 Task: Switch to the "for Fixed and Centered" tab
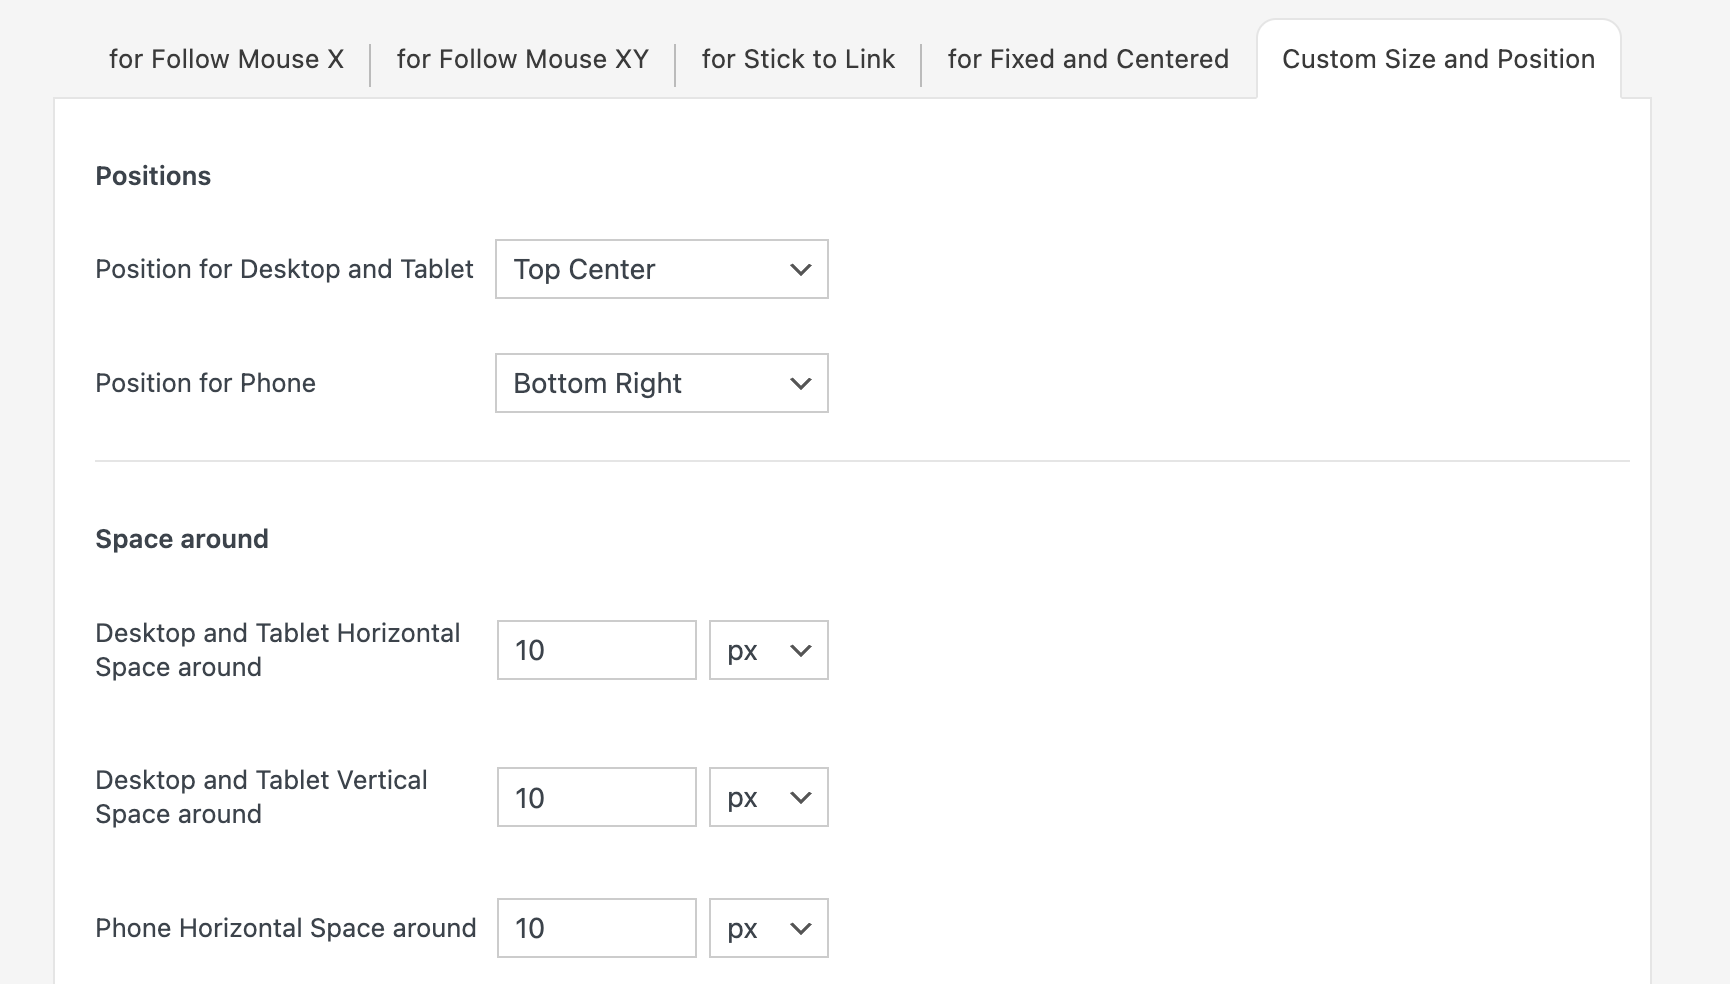coord(1087,58)
